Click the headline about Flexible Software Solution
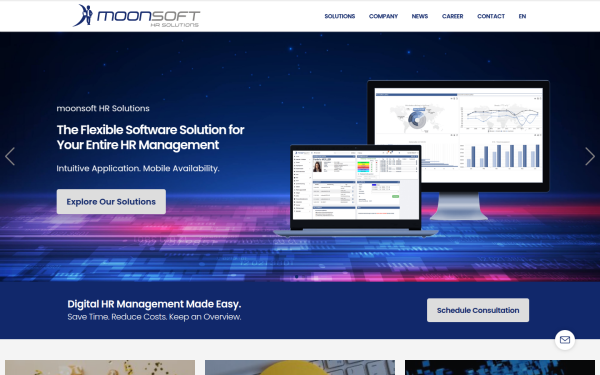600x375 pixels. [150, 137]
